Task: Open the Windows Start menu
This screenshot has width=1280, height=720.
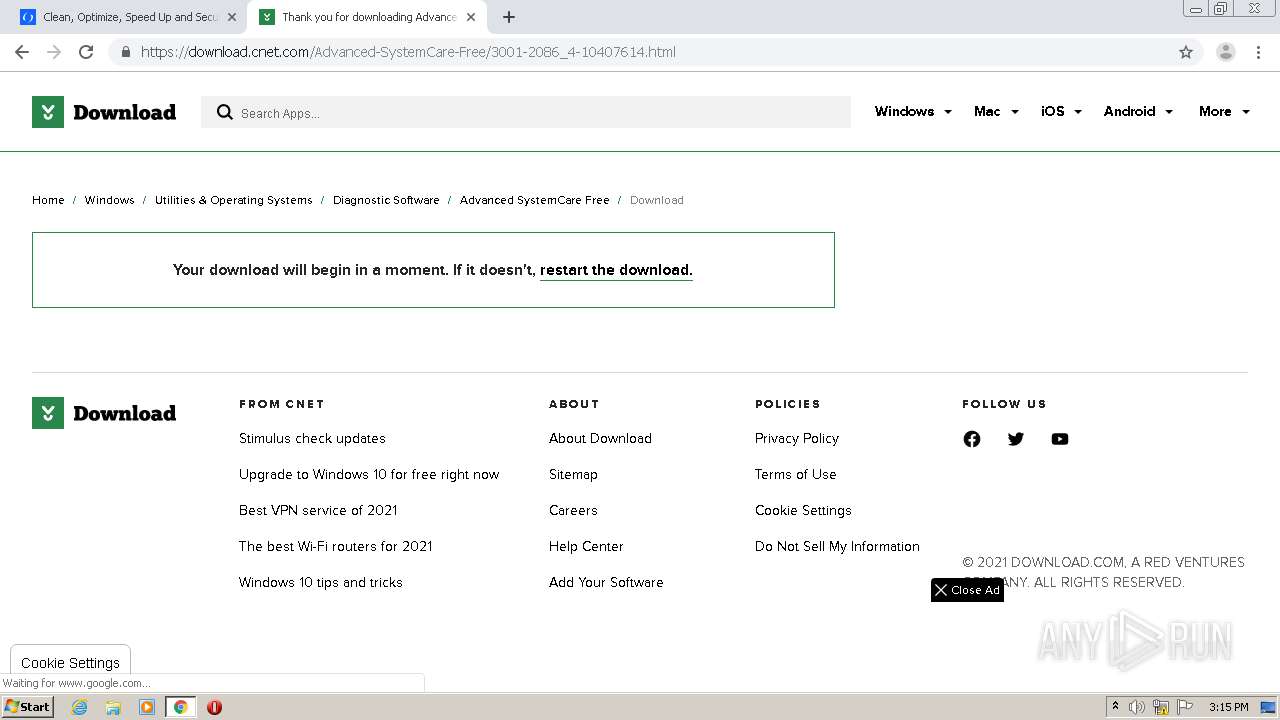Action: click(x=28, y=707)
